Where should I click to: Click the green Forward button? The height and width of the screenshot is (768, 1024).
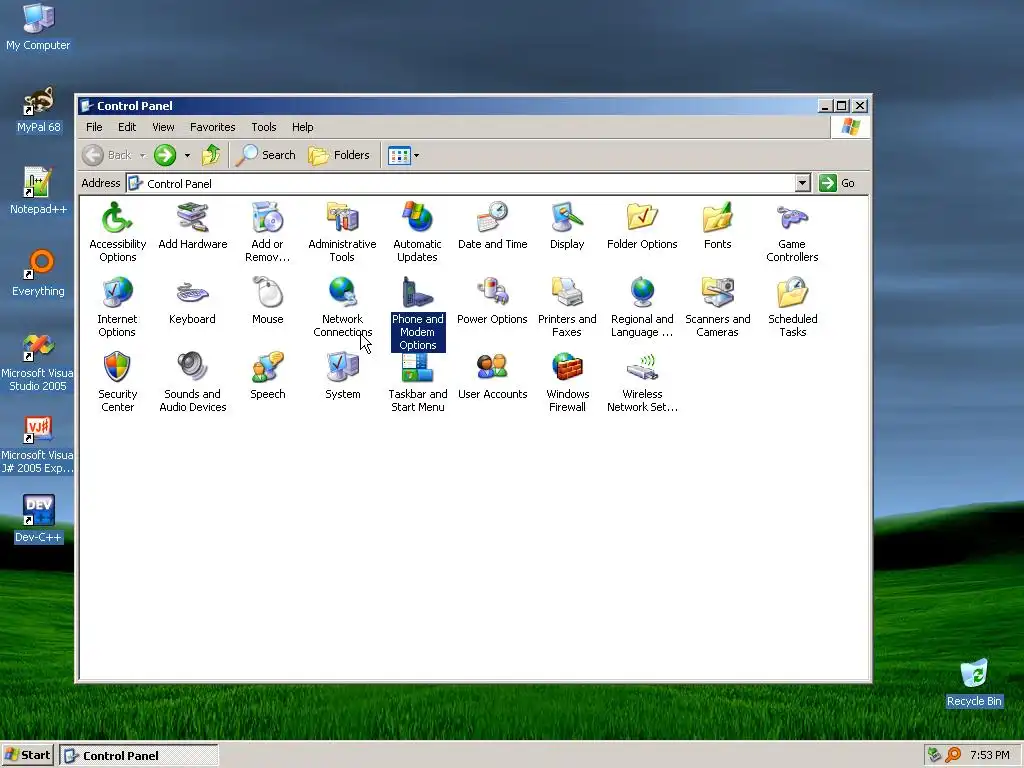165,155
